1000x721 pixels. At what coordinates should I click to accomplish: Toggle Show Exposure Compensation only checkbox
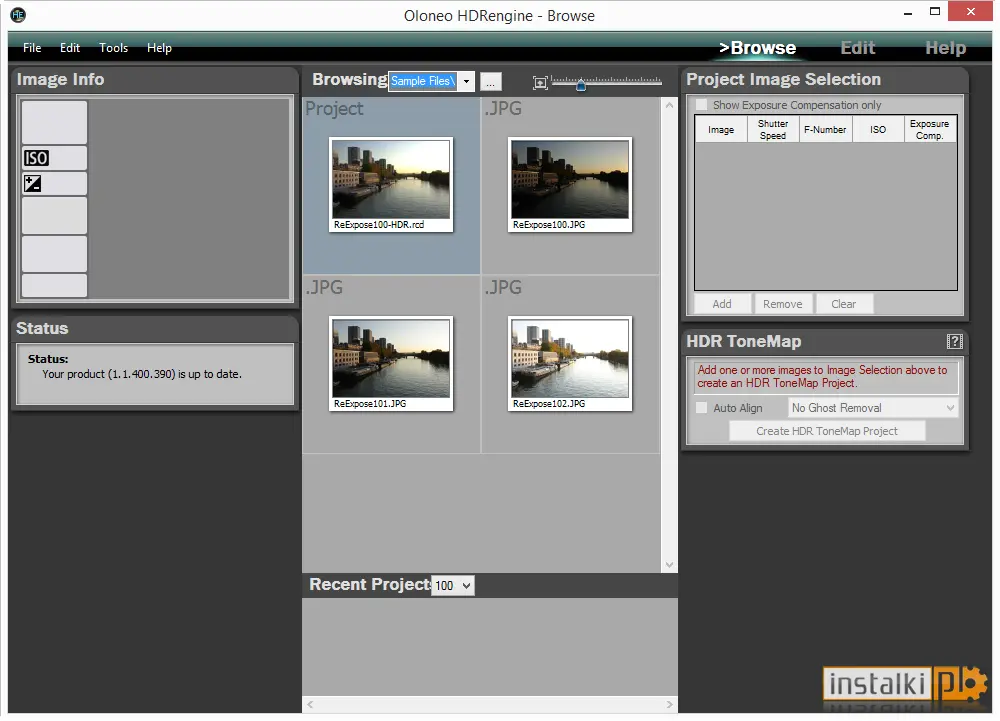702,105
